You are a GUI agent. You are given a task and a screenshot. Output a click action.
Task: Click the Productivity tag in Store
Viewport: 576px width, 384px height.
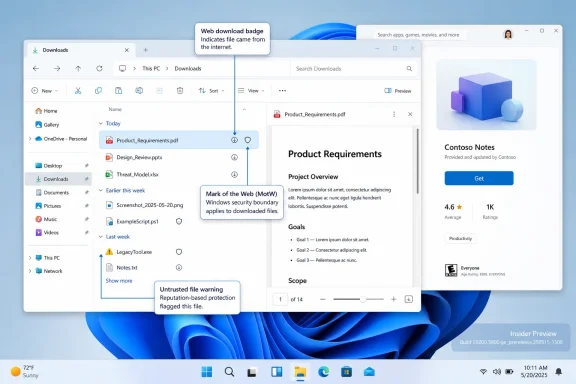click(460, 238)
